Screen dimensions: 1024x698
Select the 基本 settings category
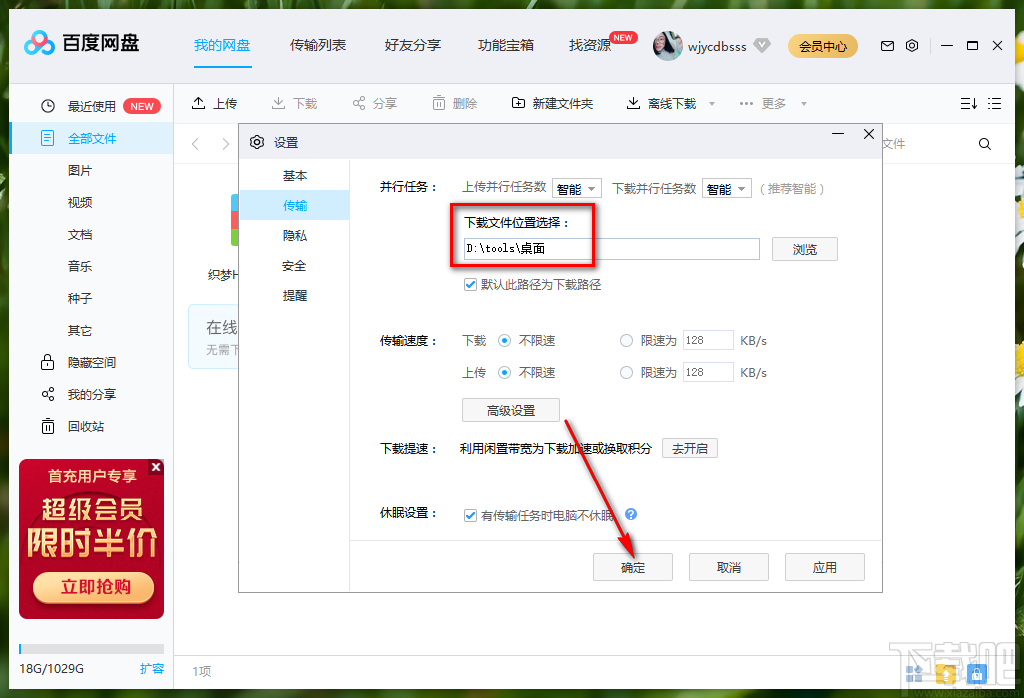(295, 175)
